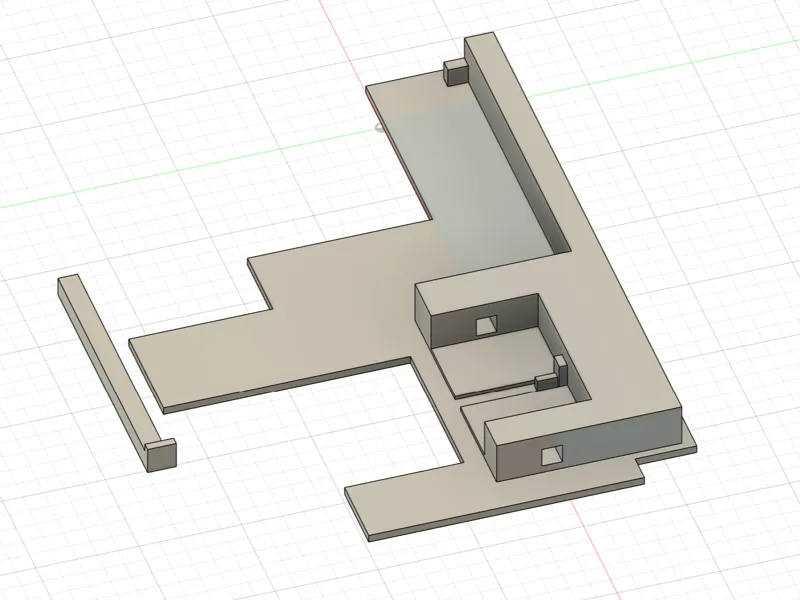The height and width of the screenshot is (600, 800).
Task: Select the cube at the detached bar's end
Action: click(x=161, y=455)
